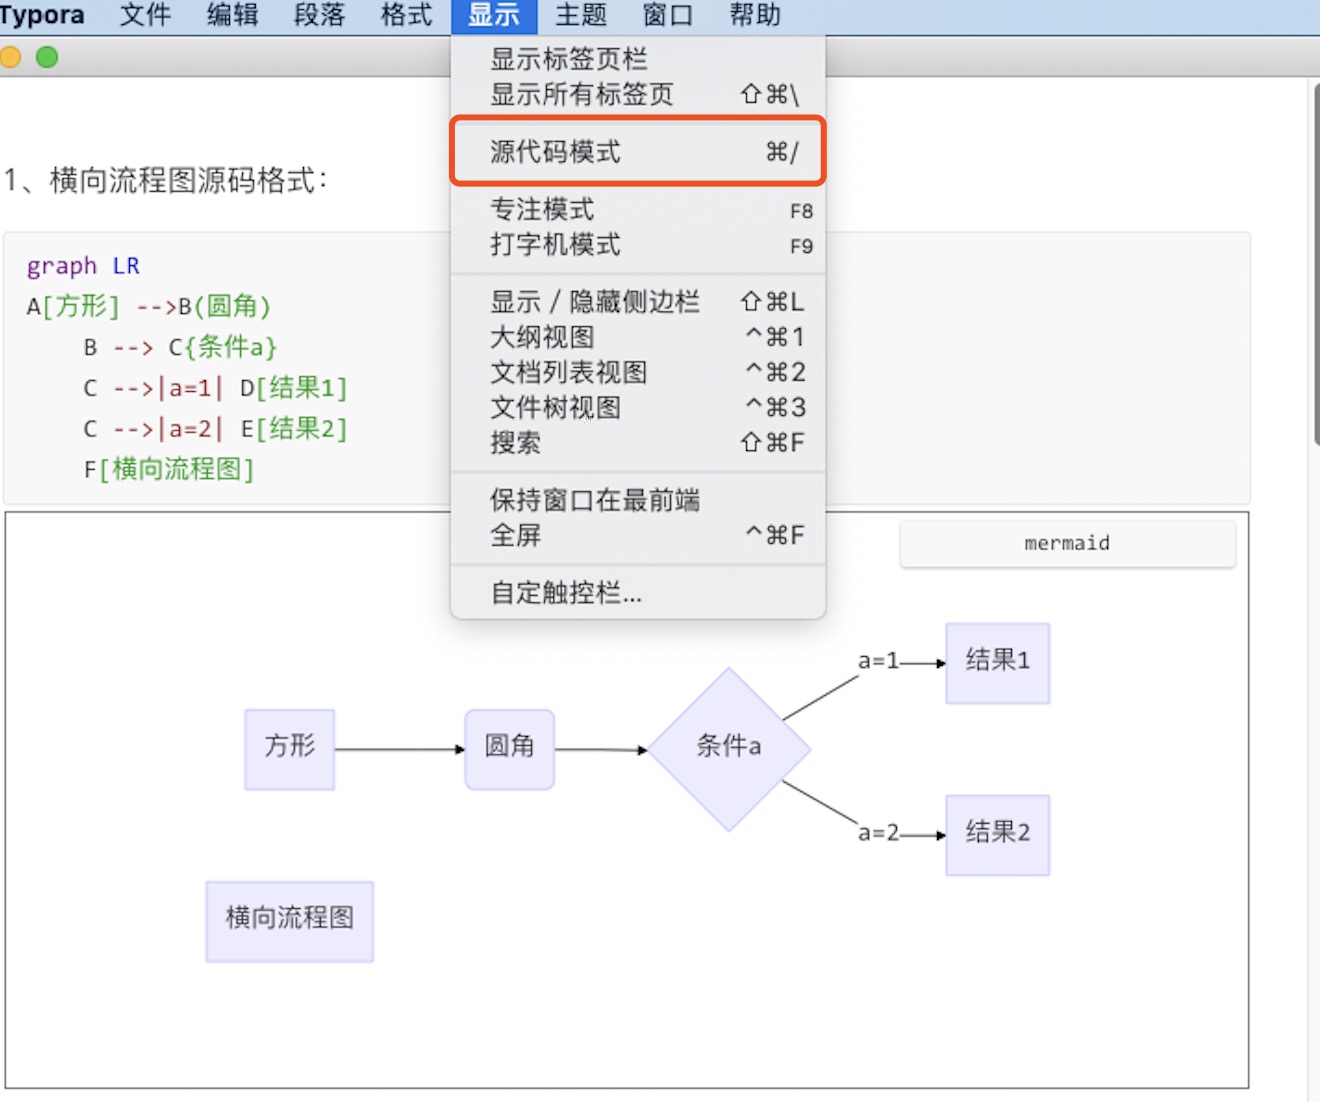
Task: Toggle 专注模式 in the view menu
Action: coord(638,210)
